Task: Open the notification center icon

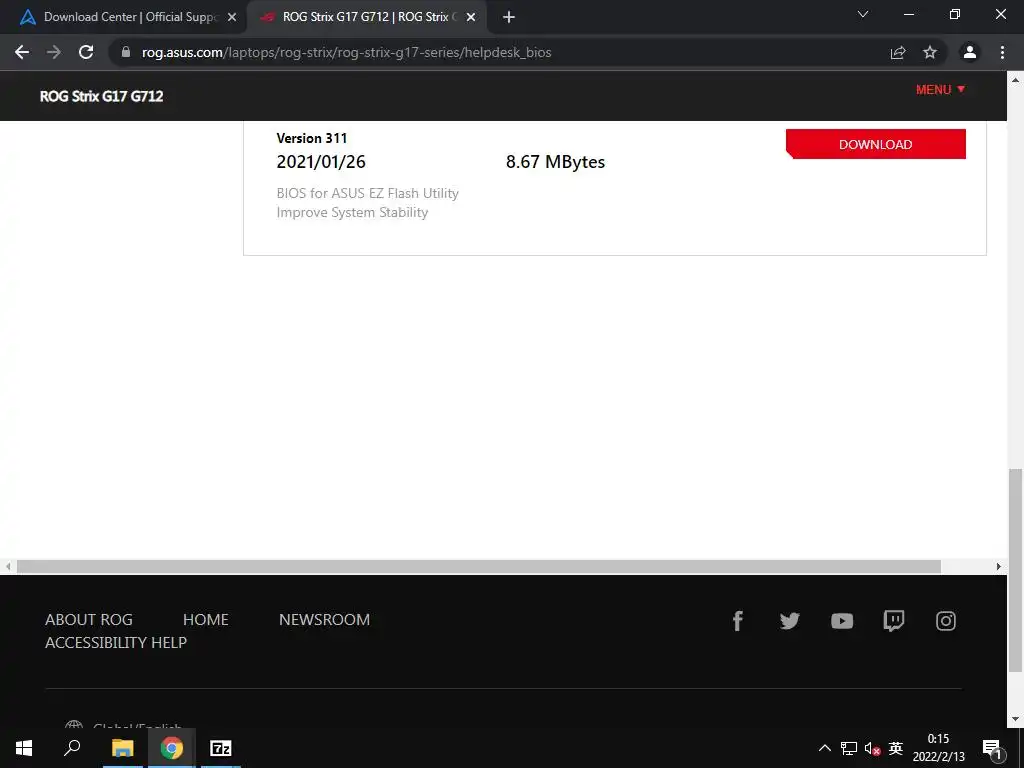Action: (991, 748)
